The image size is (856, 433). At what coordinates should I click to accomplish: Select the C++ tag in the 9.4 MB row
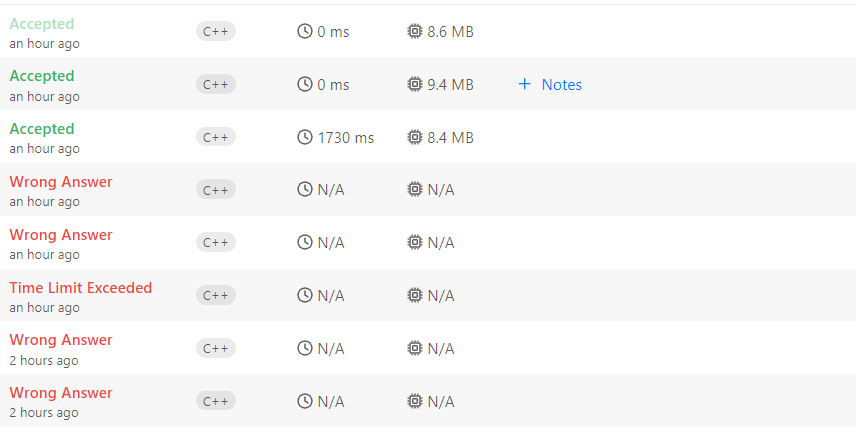click(x=216, y=84)
